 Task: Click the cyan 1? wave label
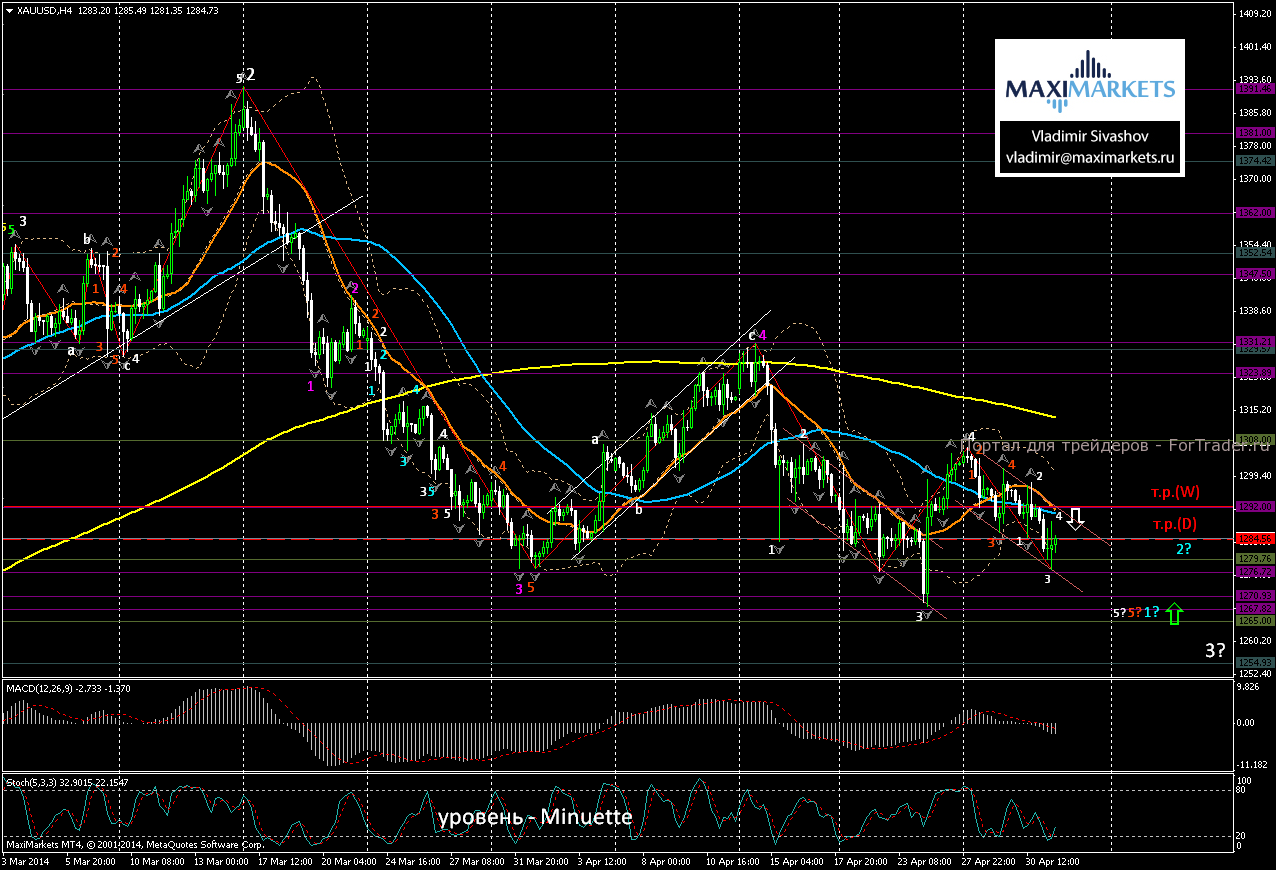1152,612
